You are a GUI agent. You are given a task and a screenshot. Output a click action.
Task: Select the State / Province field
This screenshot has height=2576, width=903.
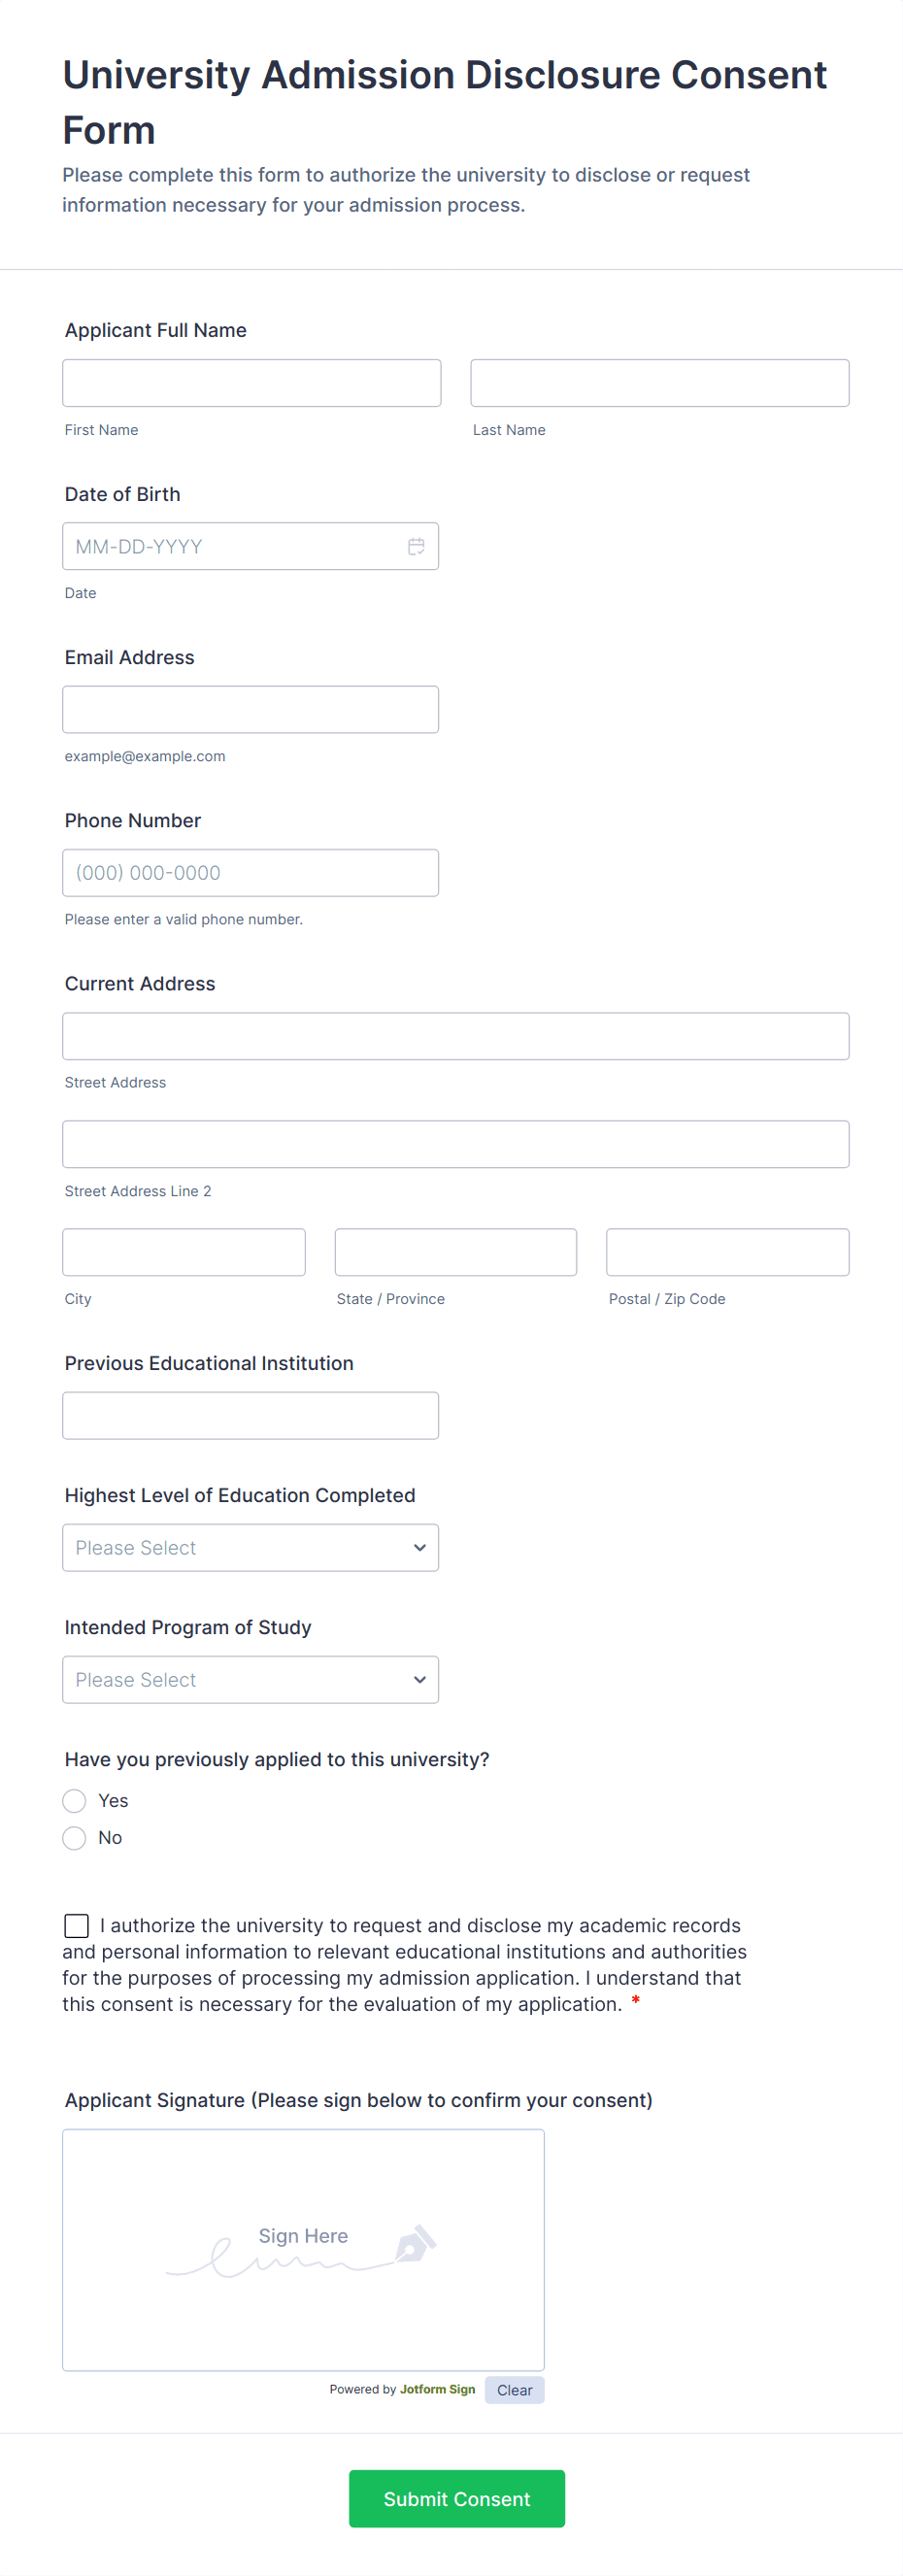(x=455, y=1252)
